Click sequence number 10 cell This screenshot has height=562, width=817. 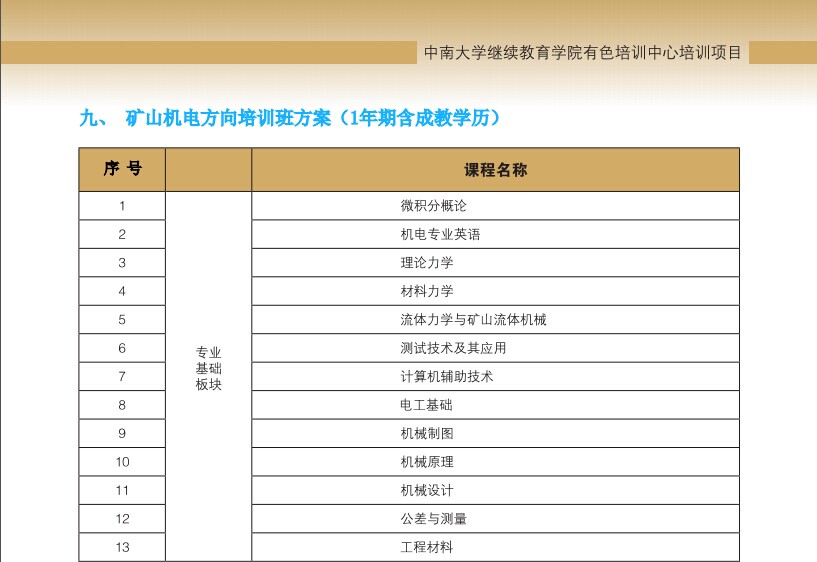click(x=122, y=462)
